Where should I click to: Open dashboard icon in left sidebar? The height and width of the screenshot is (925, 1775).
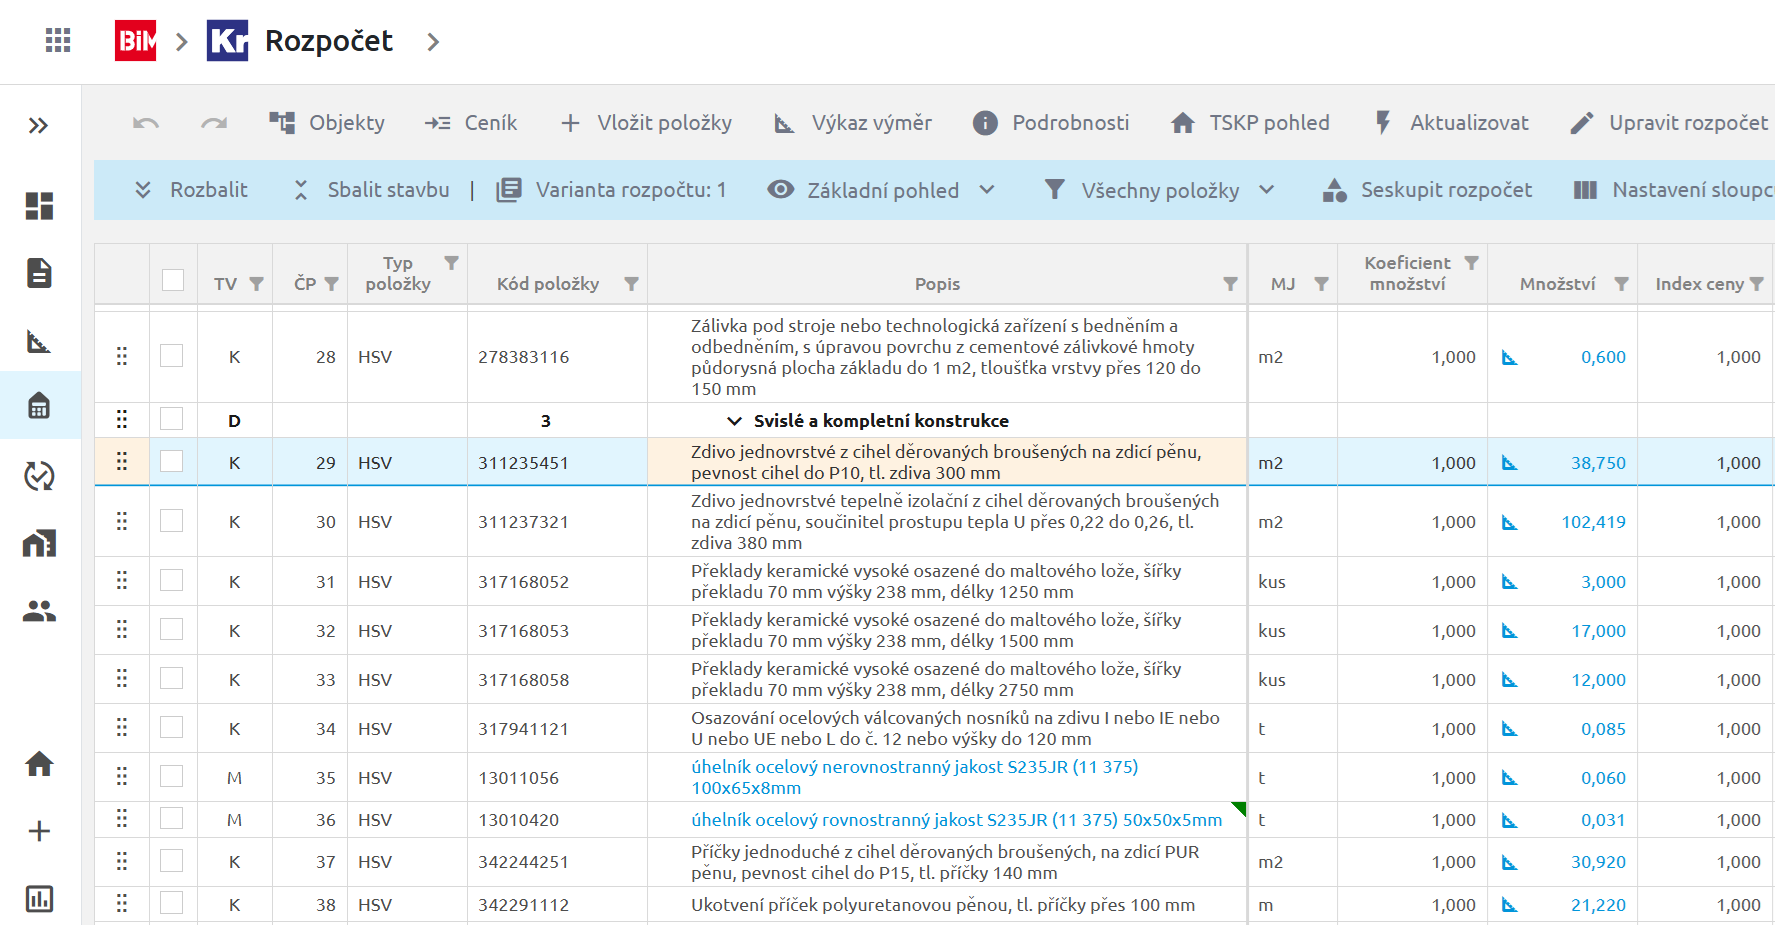39,206
